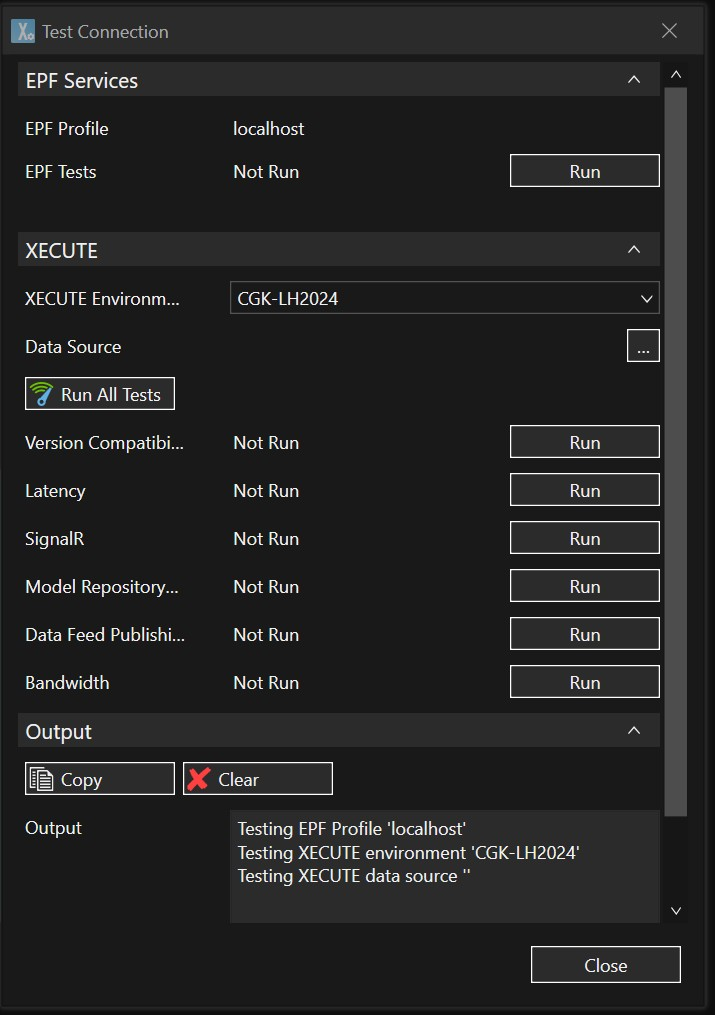This screenshot has width=715, height=1015.
Task: Click the vertical scrollbar thumb
Action: (x=676, y=451)
